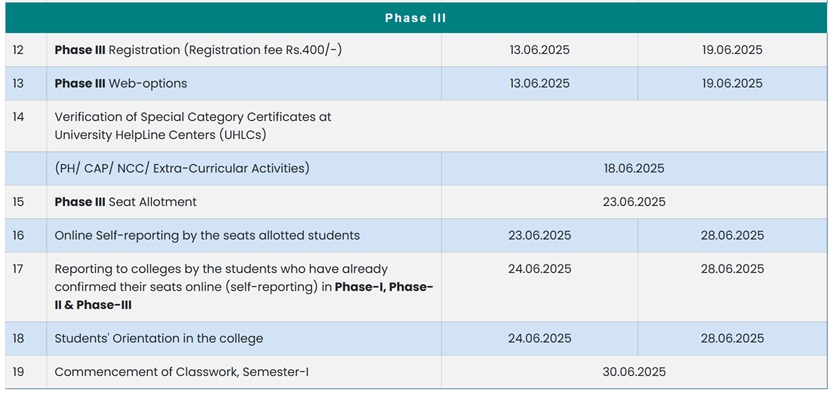
Task: Click 24.06.2025 in Reporting to colleges row
Action: pos(539,269)
